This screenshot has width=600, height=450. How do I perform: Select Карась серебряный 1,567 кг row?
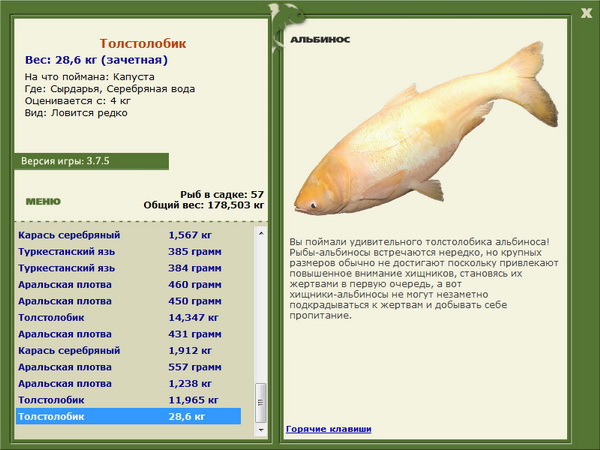coord(129,235)
